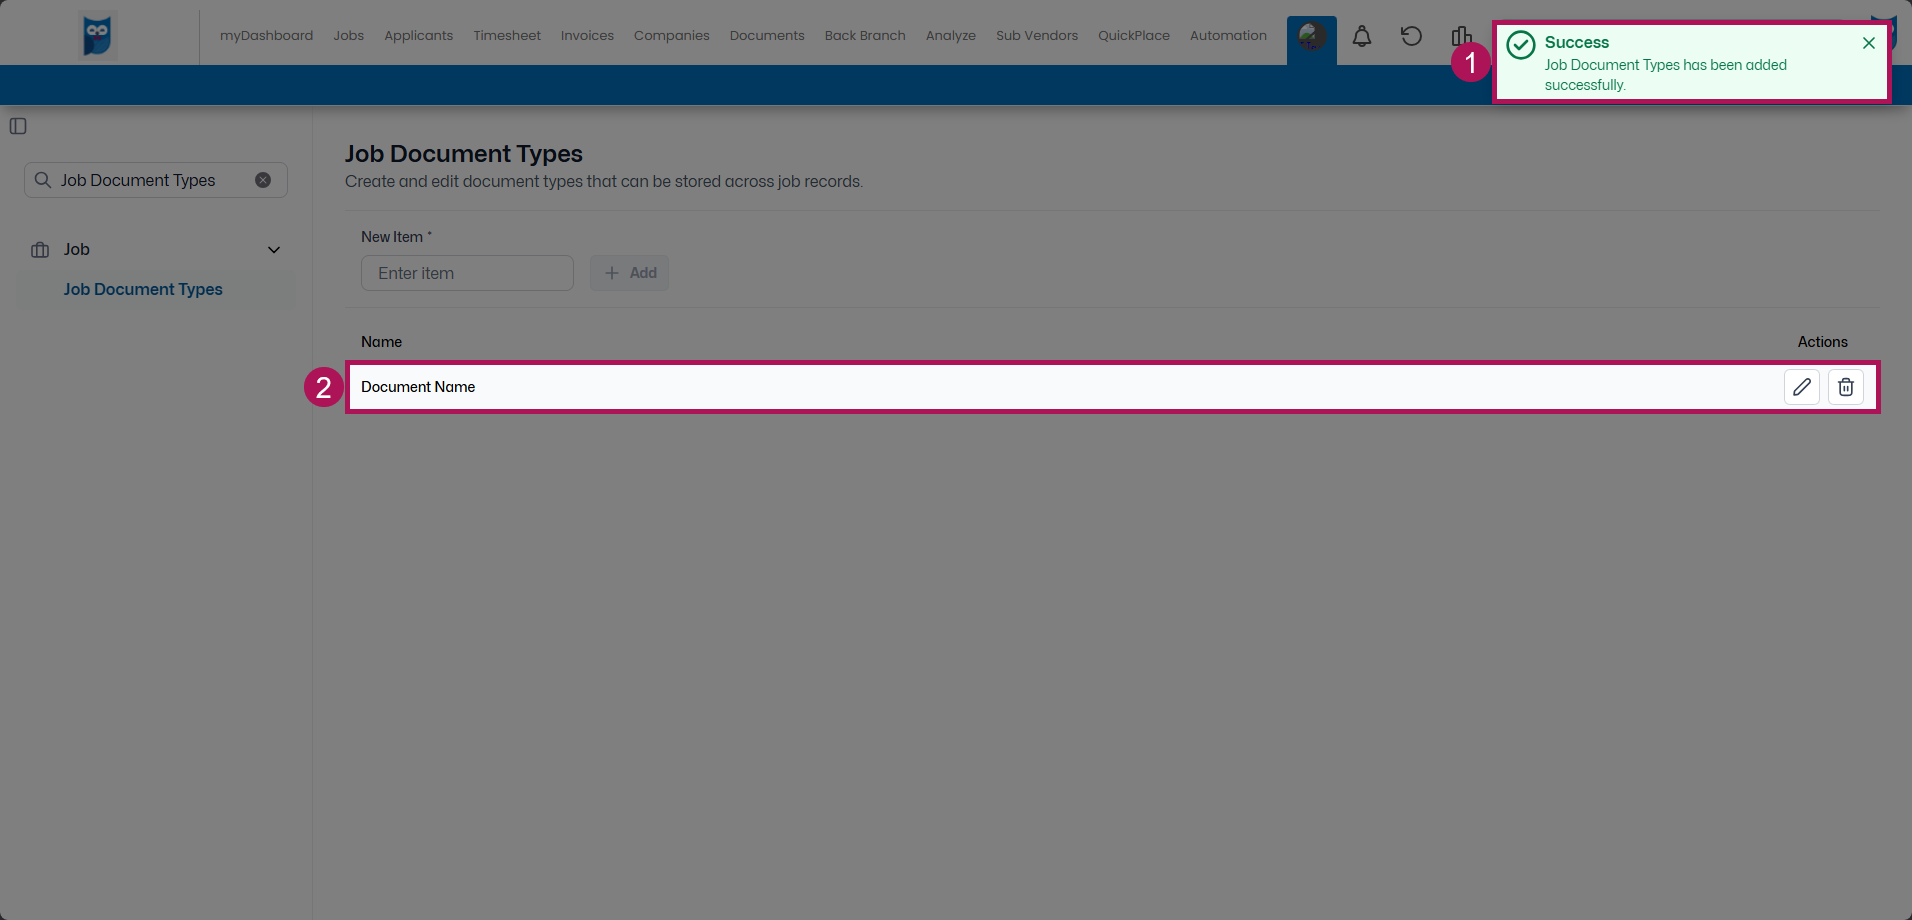Open the companies building icon in header
This screenshot has width=1912, height=920.
tap(1461, 37)
